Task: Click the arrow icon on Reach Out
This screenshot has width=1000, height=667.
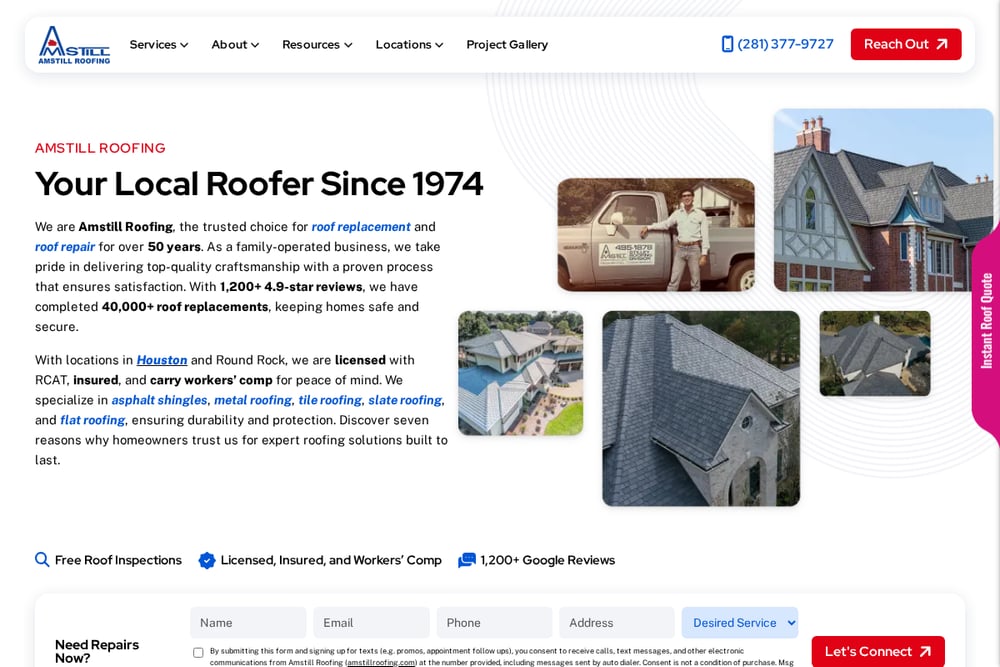Action: pos(941,44)
